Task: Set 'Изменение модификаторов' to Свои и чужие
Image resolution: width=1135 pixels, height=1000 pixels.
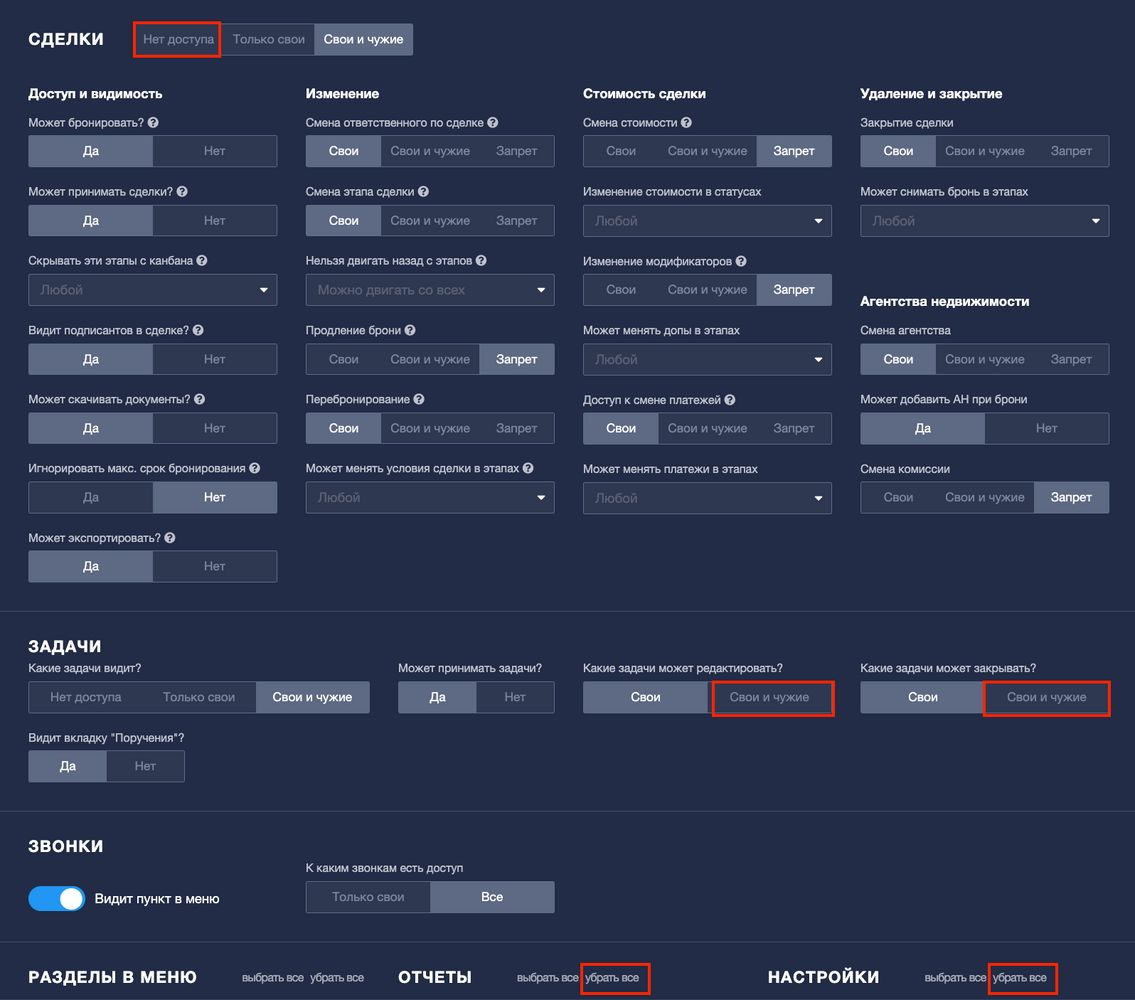Action: [x=707, y=289]
